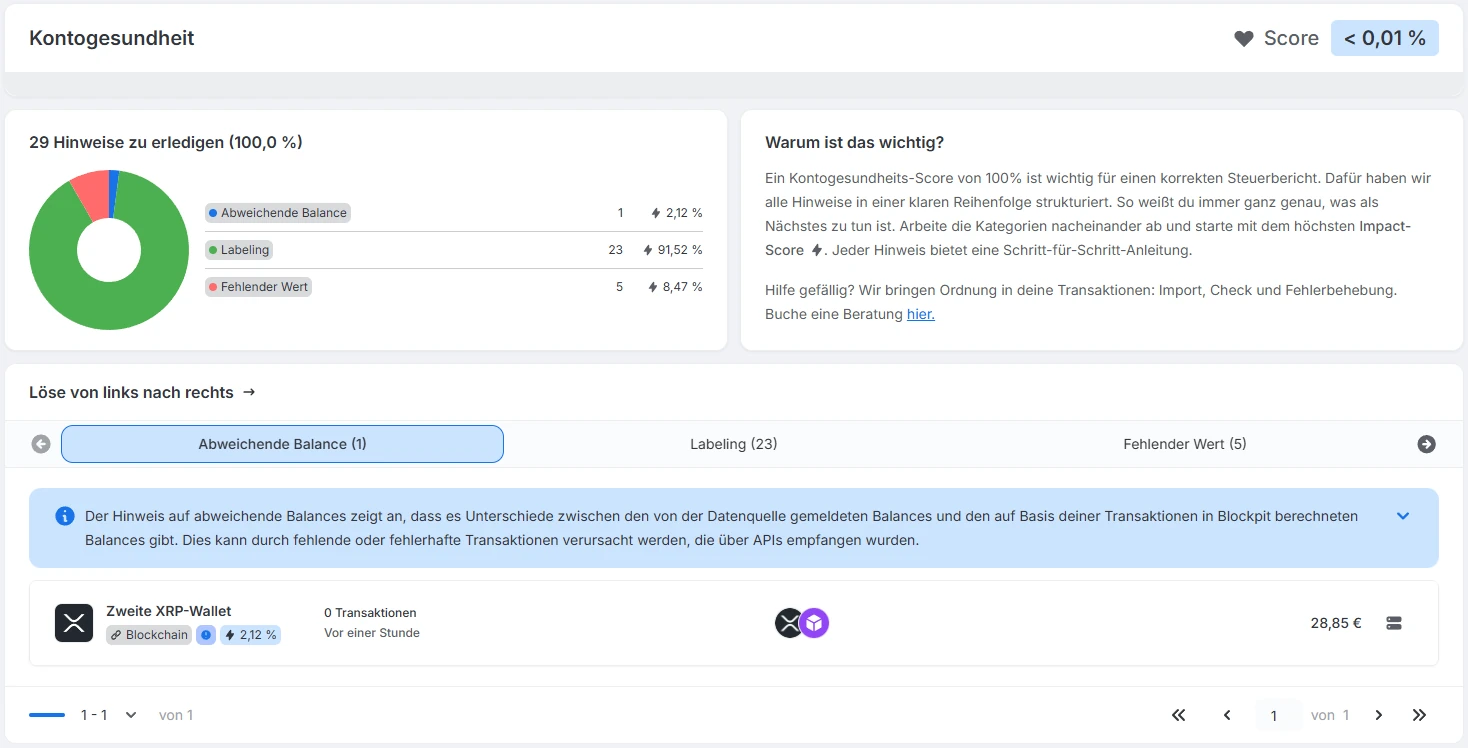
Task: Open the 'hier.' consultation link
Action: tap(920, 314)
